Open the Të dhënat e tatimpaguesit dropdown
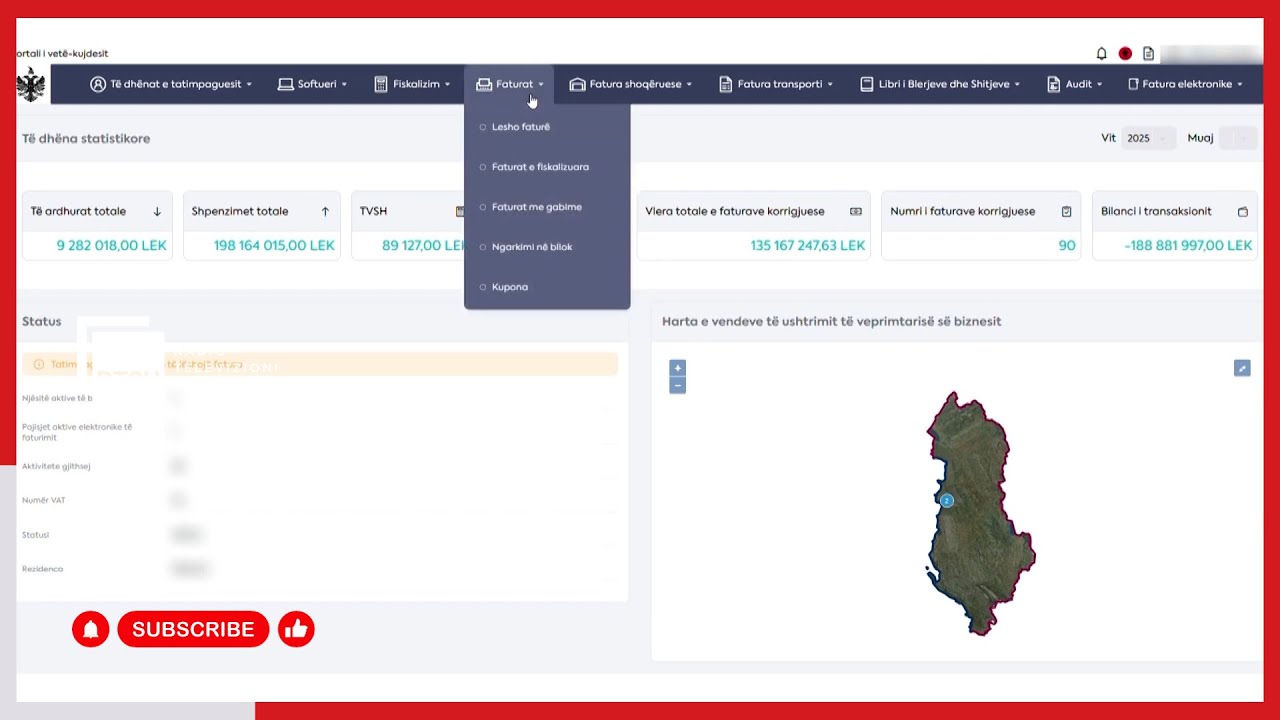 pyautogui.click(x=171, y=84)
